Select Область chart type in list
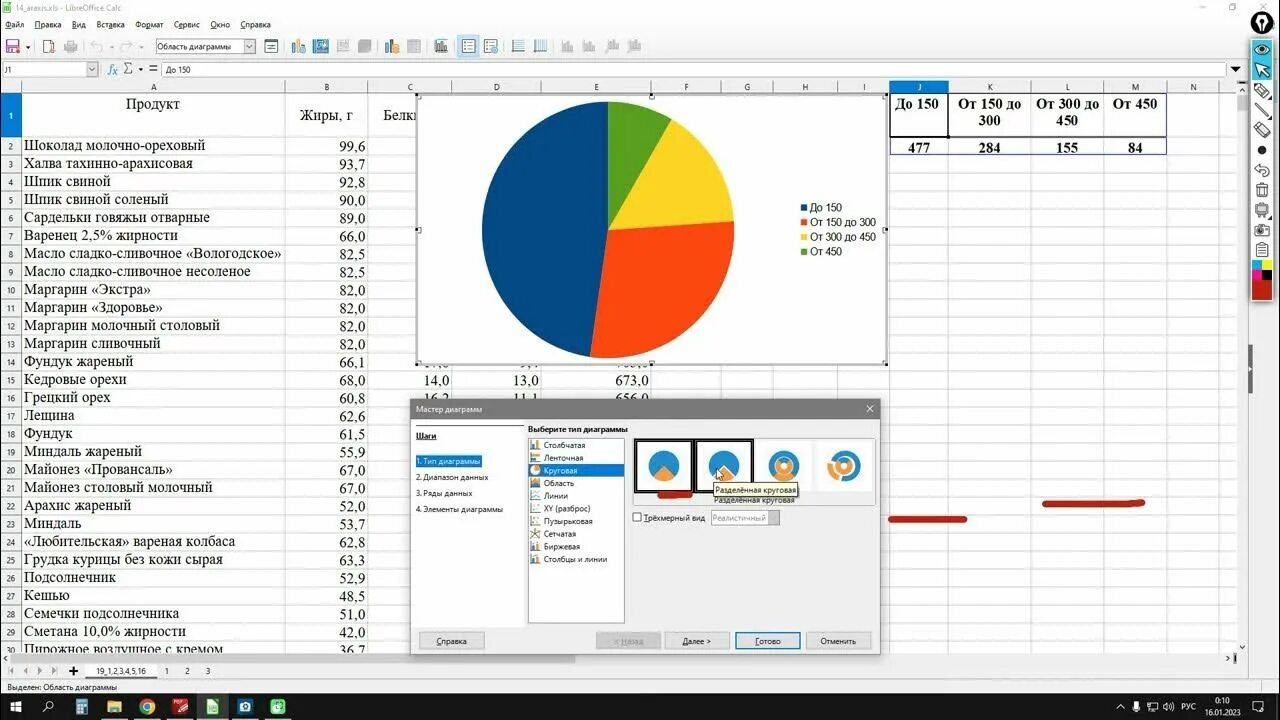Image resolution: width=1280 pixels, height=720 pixels. click(x=576, y=483)
